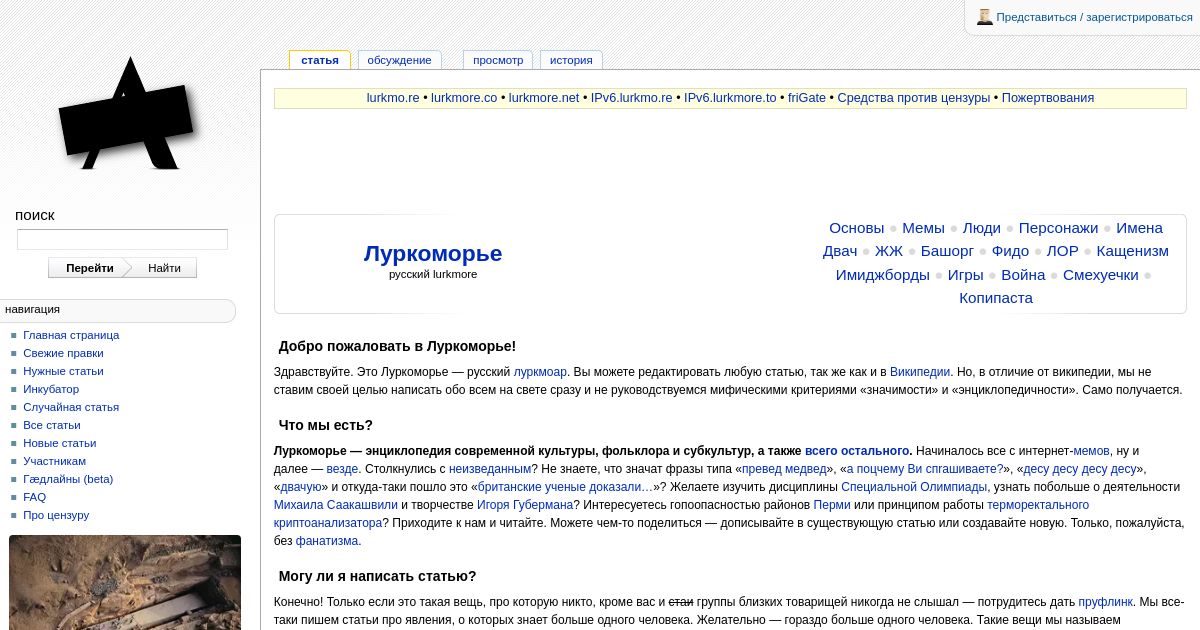Open the Копипаста category link
The height and width of the screenshot is (630, 1200).
point(996,298)
